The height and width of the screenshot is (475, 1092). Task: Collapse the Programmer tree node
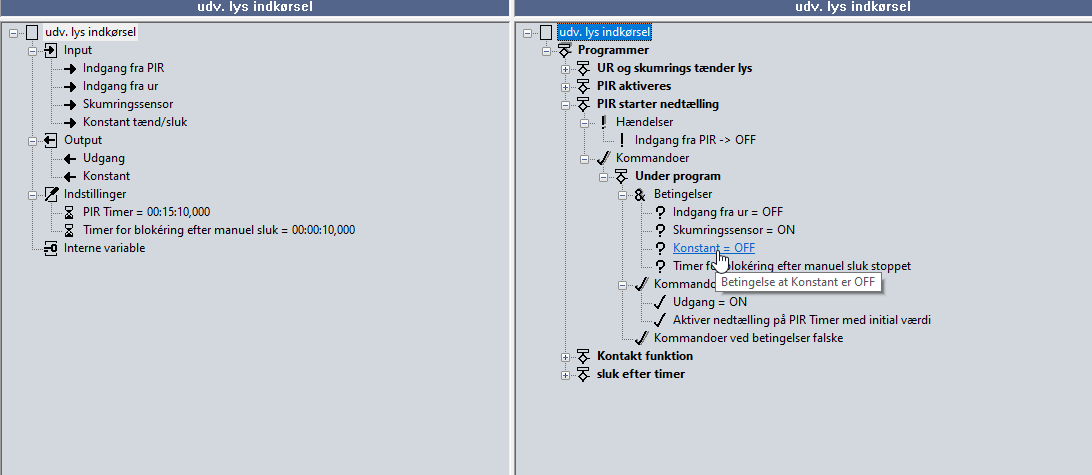click(546, 50)
